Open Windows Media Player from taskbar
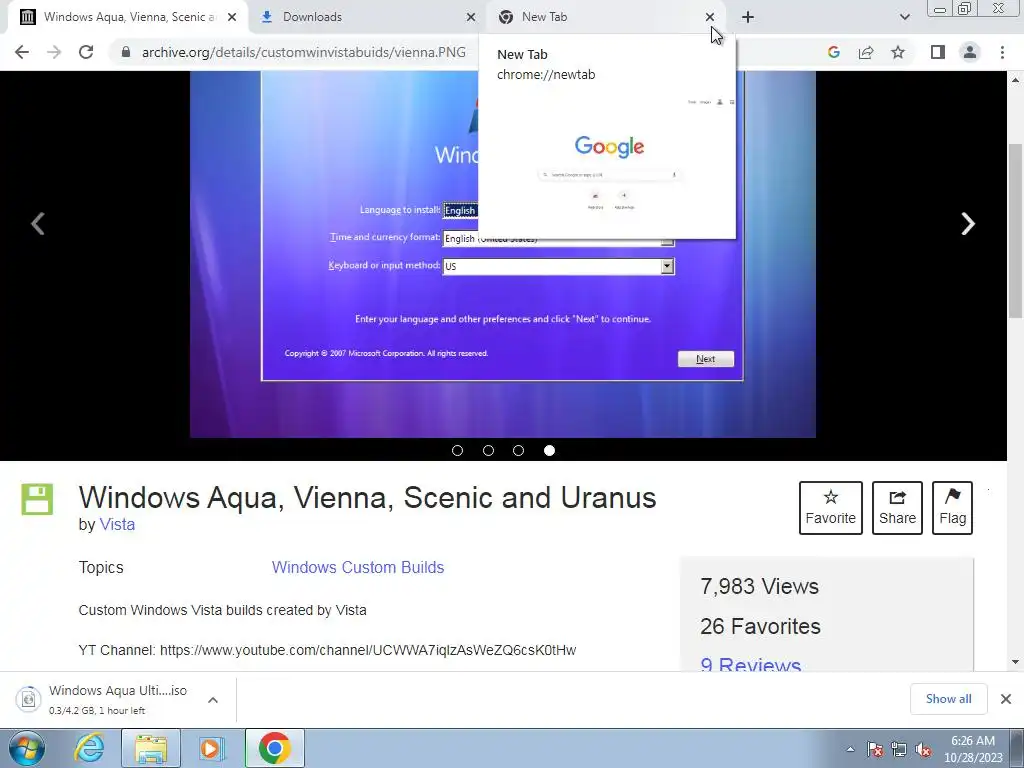Viewport: 1024px width, 768px height. (211, 748)
